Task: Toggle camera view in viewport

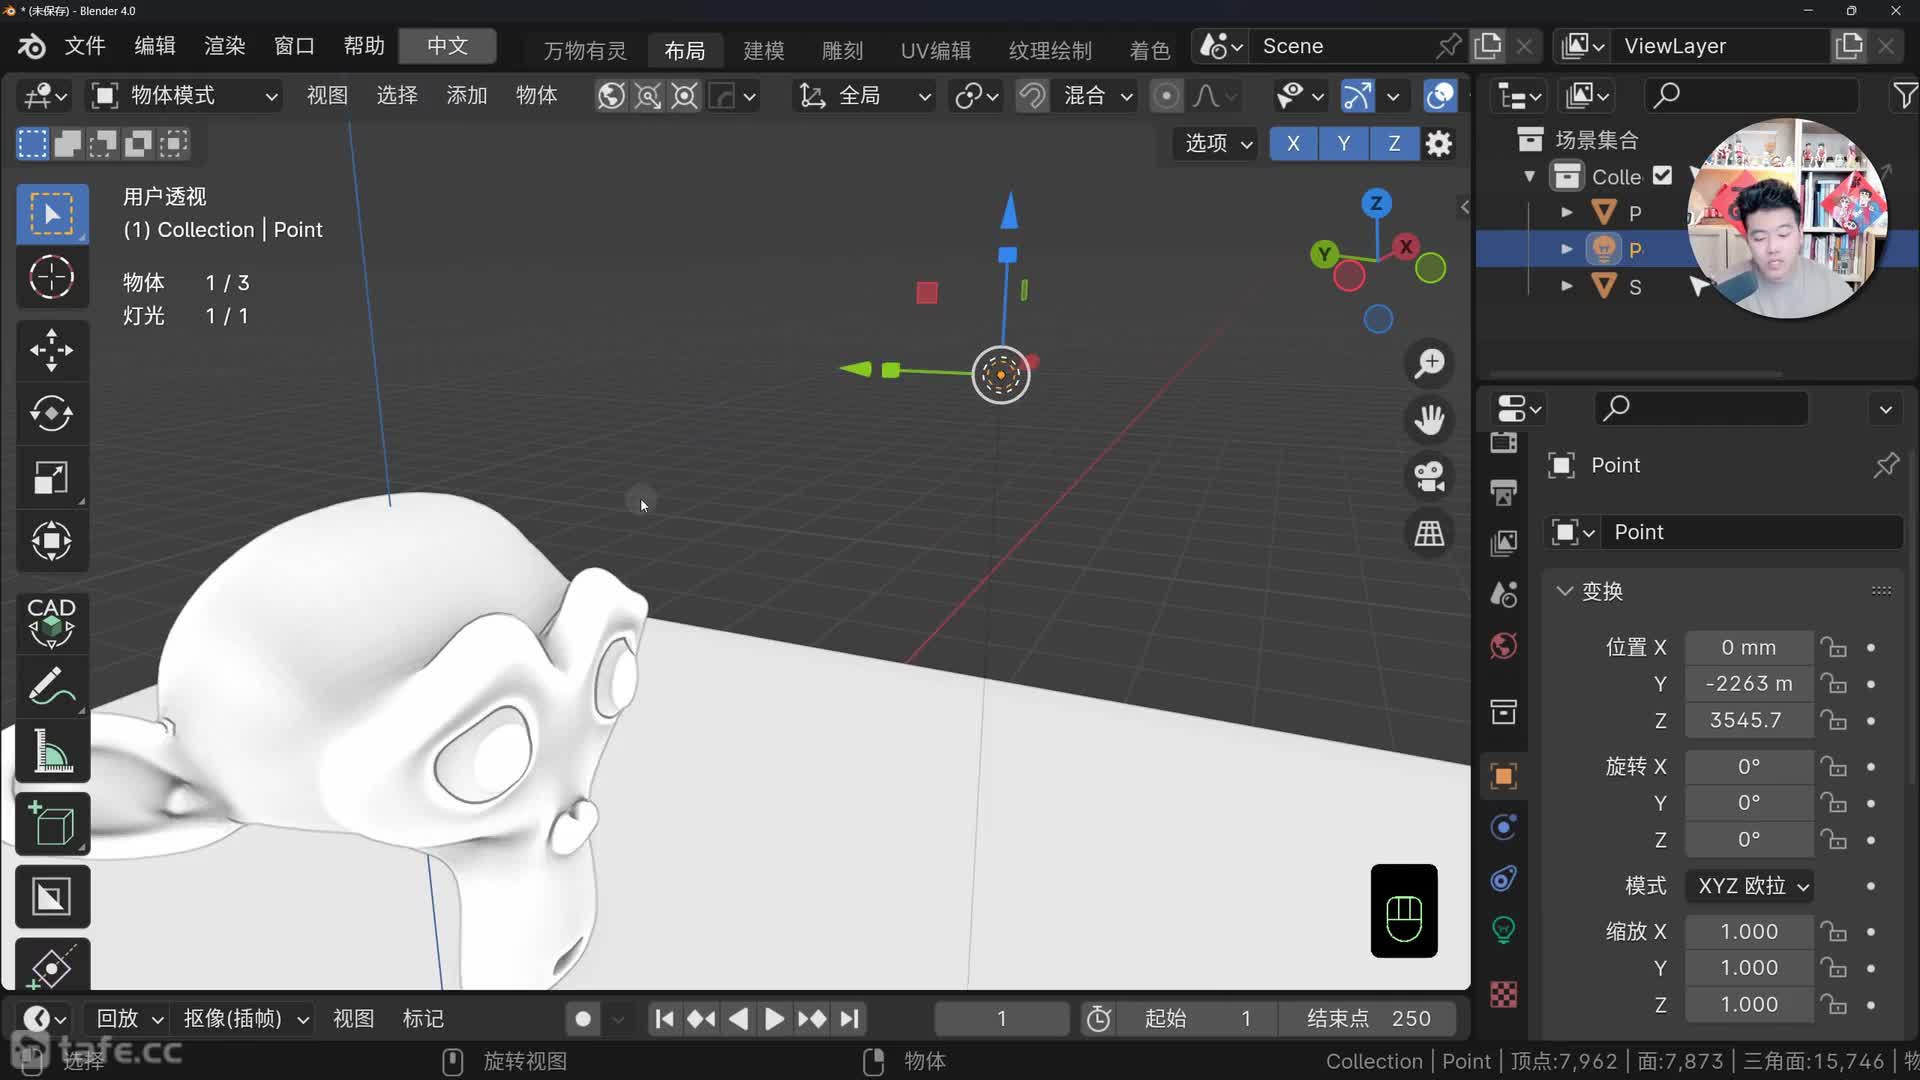Action: 1429,477
